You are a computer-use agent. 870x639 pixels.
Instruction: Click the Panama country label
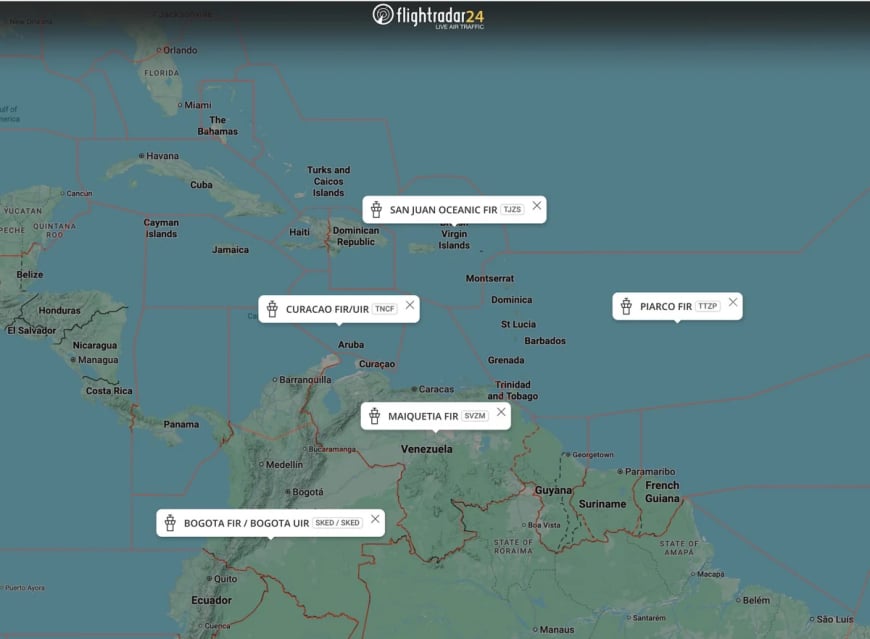(x=181, y=424)
